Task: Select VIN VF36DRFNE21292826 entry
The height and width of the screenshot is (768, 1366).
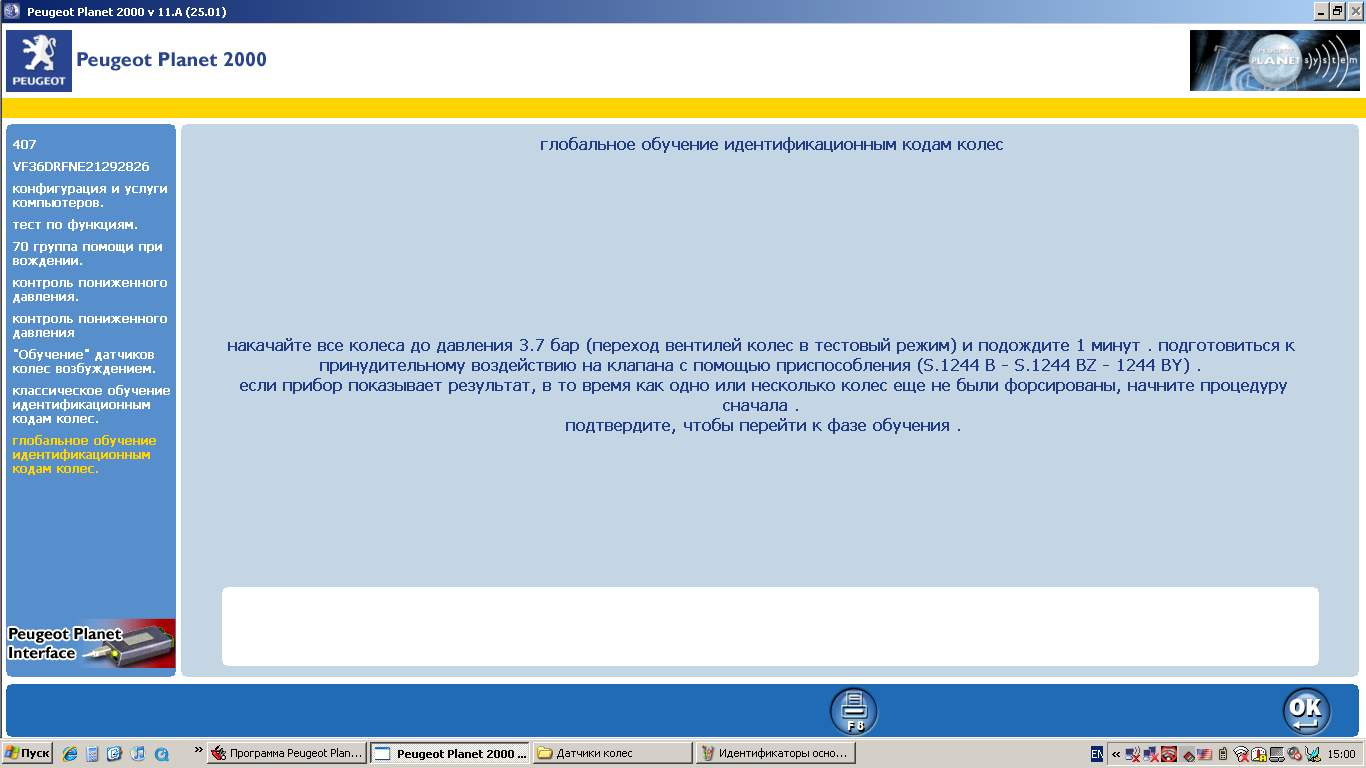Action: 81,166
